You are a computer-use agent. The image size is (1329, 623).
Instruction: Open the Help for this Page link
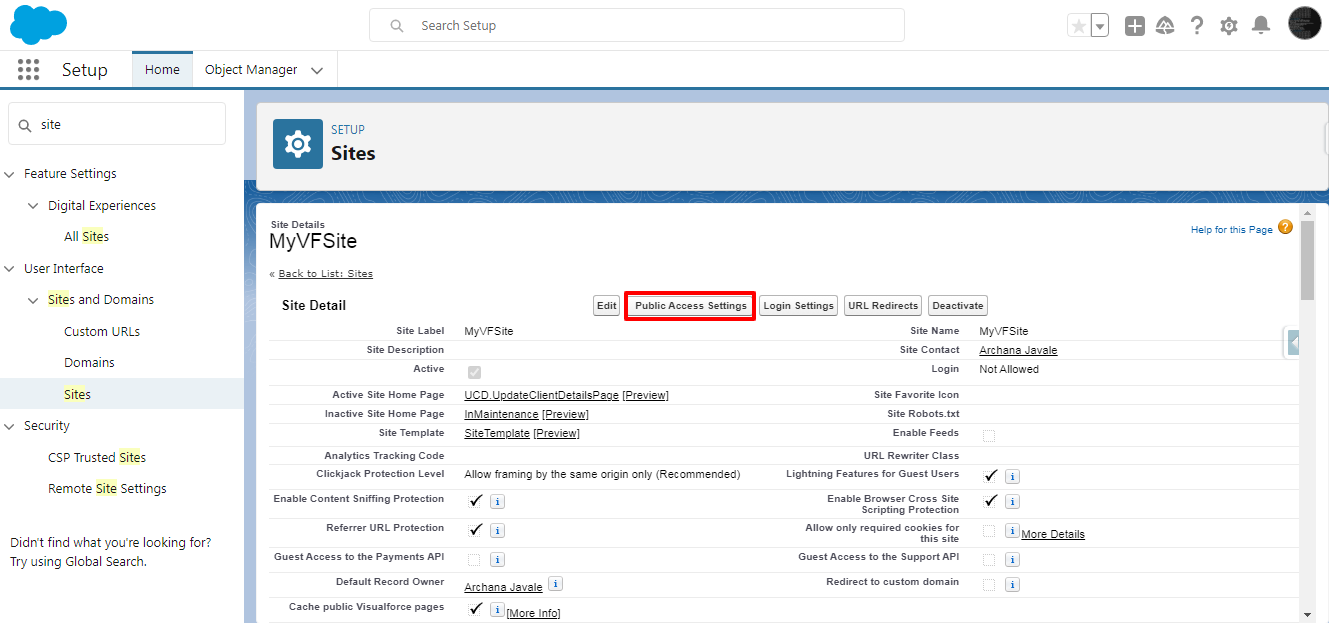pos(1231,230)
